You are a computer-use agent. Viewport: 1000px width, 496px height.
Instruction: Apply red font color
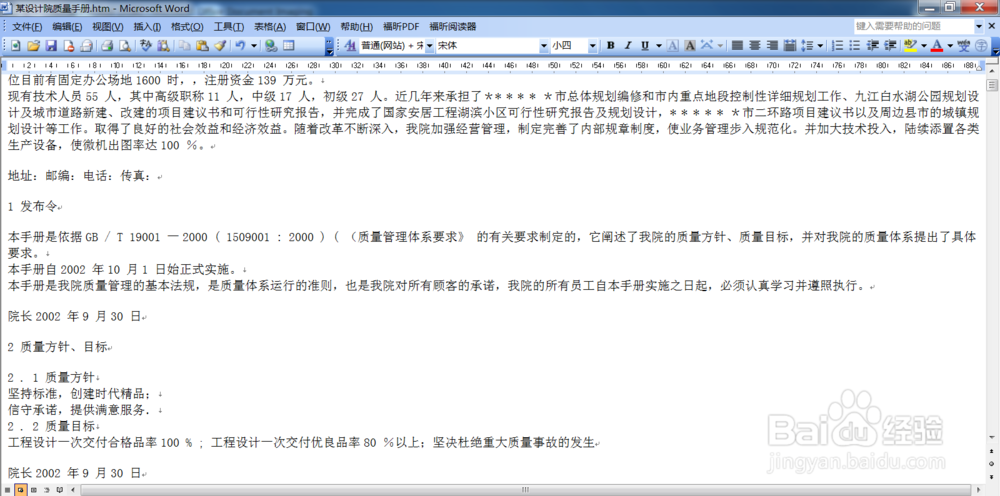tap(937, 45)
